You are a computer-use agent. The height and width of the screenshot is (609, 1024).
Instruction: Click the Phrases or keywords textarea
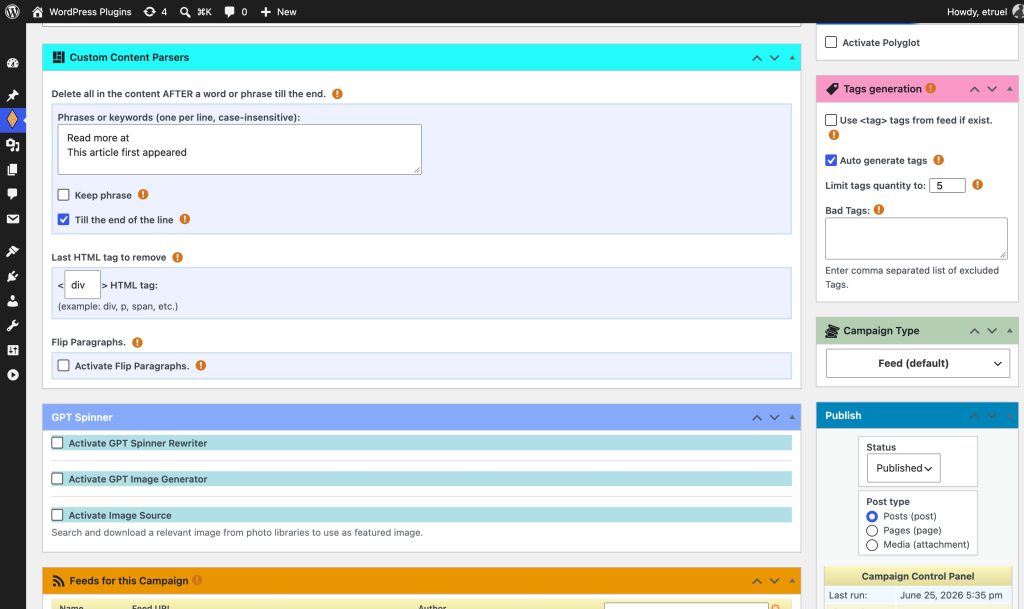coord(240,149)
